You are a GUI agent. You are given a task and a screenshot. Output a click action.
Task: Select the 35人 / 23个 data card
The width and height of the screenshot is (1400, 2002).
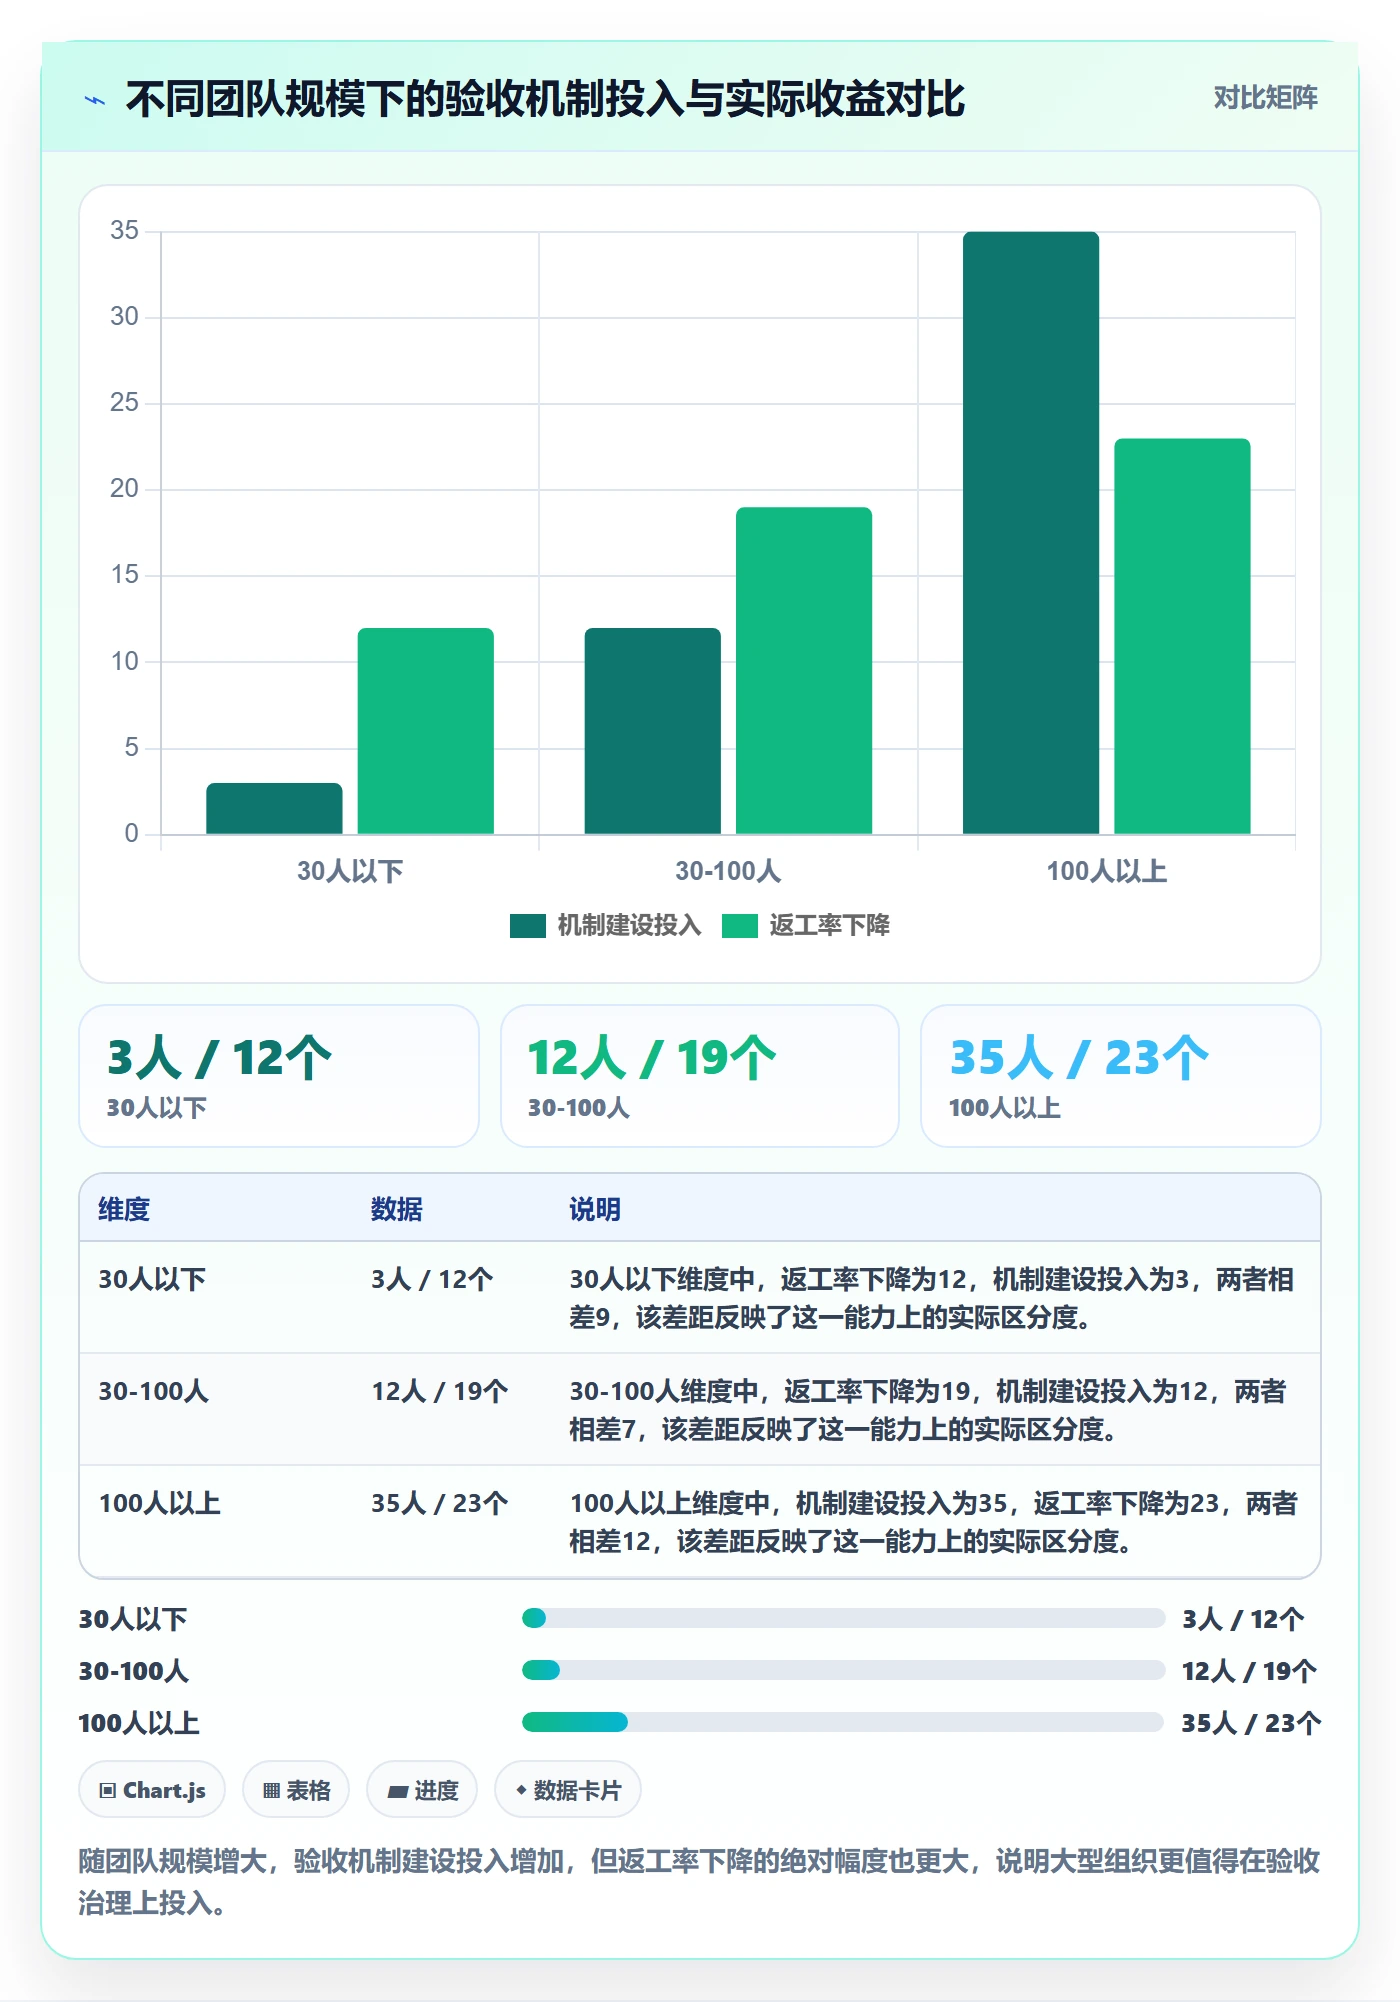[1121, 1076]
